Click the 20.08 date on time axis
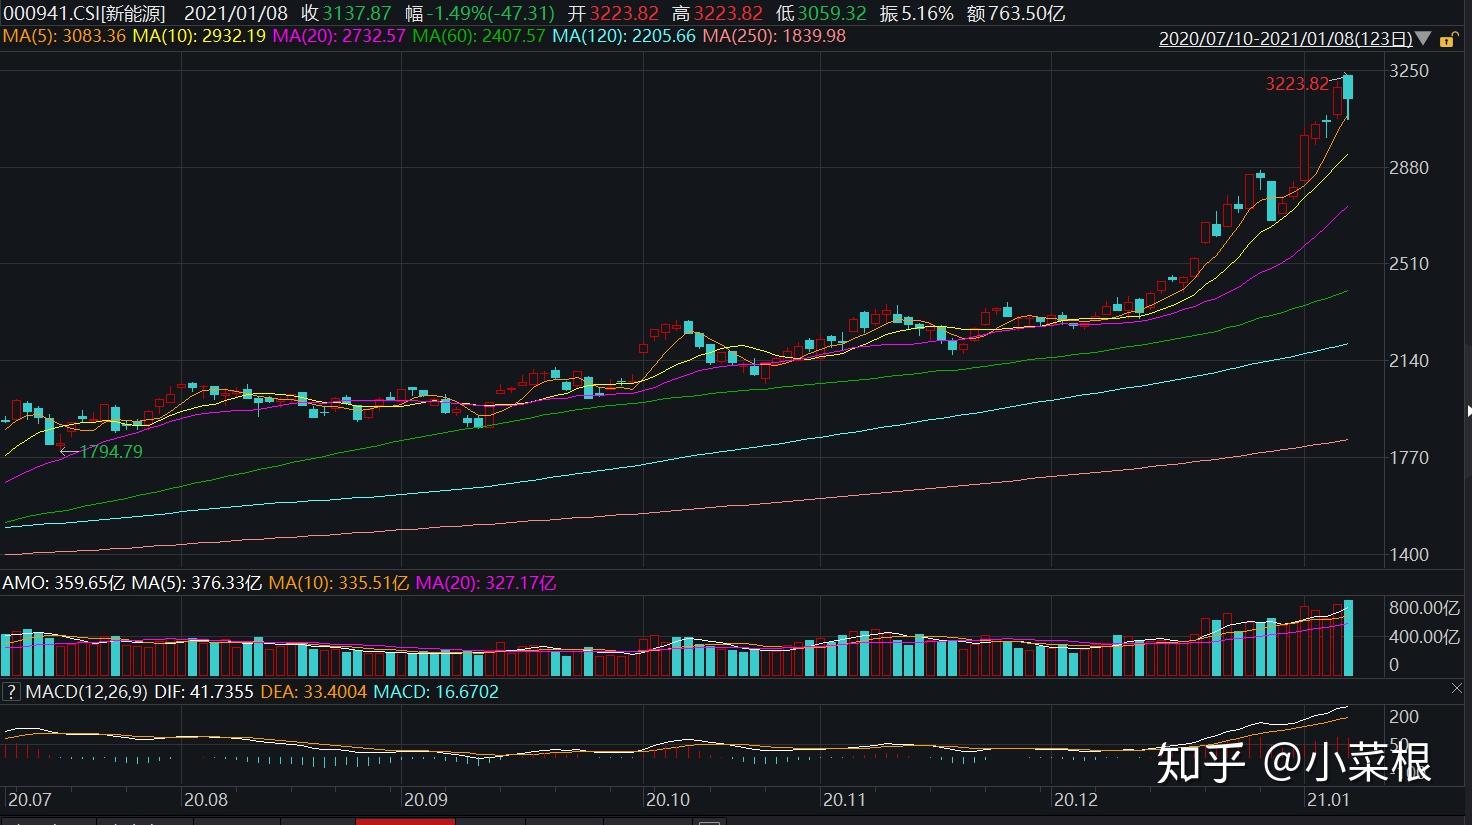1472x825 pixels. (x=205, y=799)
